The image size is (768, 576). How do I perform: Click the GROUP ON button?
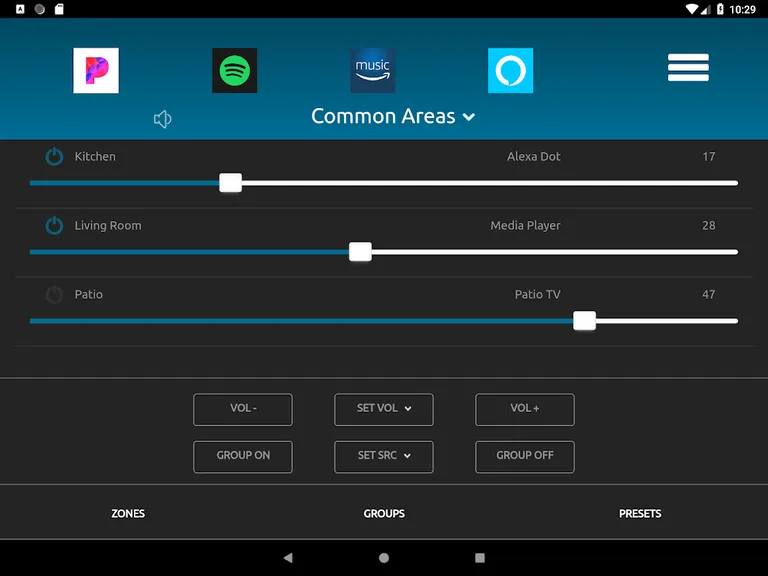pyautogui.click(x=243, y=456)
